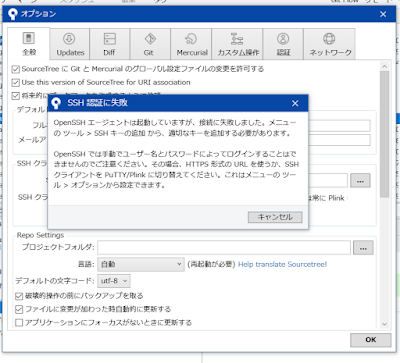Enable アプリケーションにフォーカスがないときに更新する checkbox

19,323
